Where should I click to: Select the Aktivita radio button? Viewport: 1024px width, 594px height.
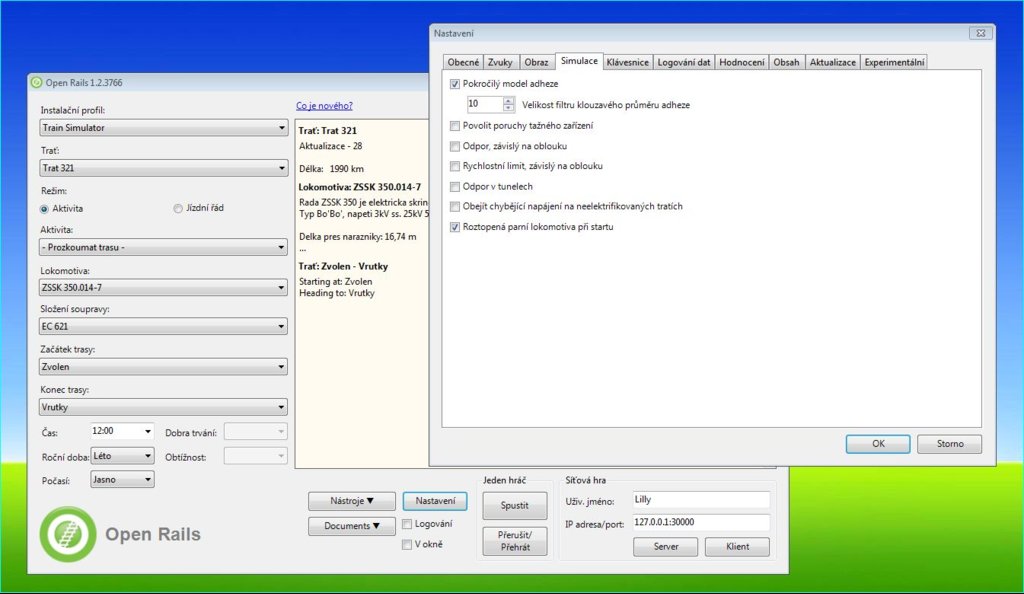coord(44,209)
